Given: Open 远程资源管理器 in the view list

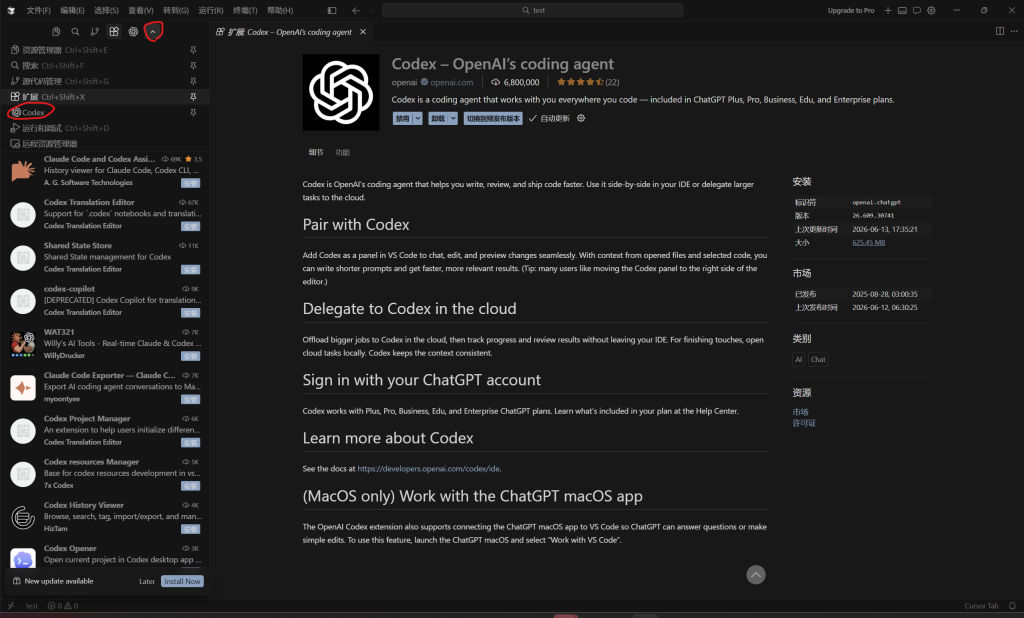Looking at the screenshot, I should pyautogui.click(x=104, y=144).
